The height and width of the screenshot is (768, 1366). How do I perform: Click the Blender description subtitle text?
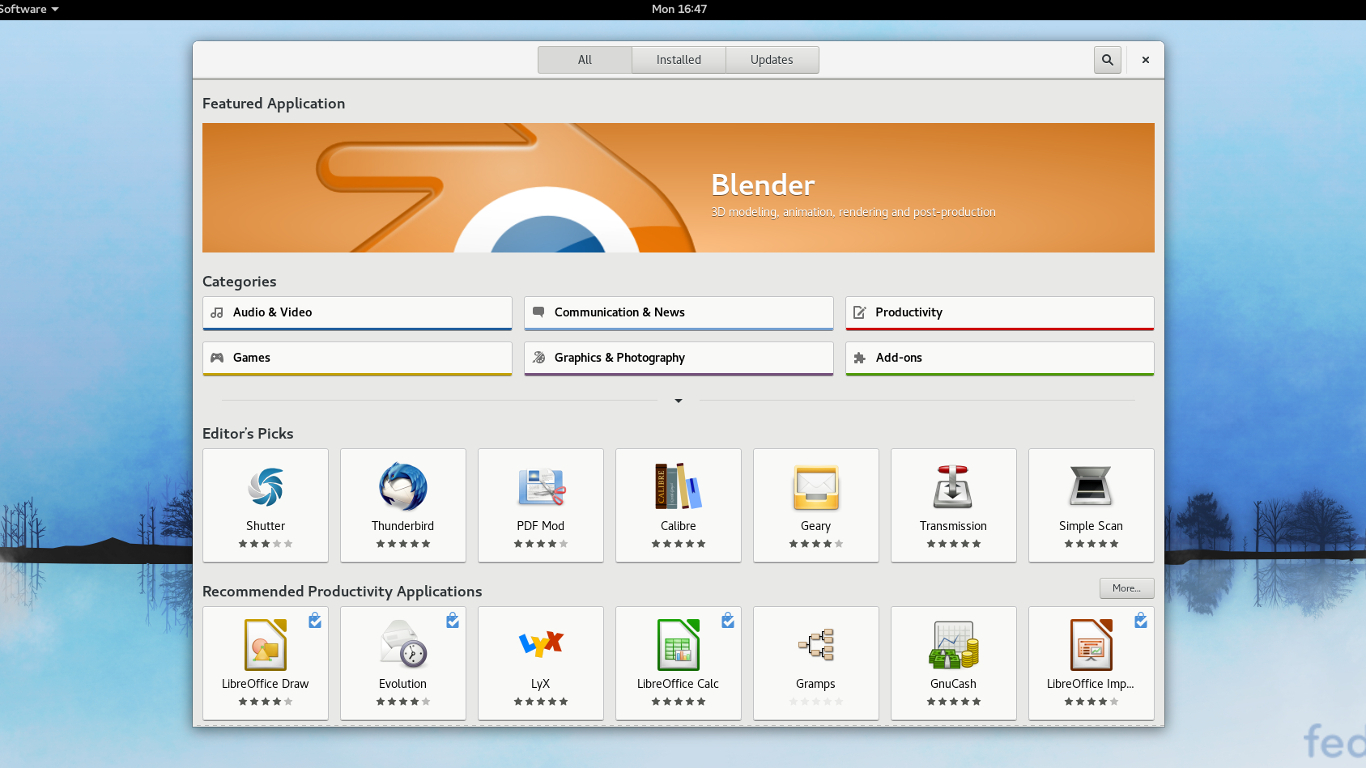tap(853, 212)
